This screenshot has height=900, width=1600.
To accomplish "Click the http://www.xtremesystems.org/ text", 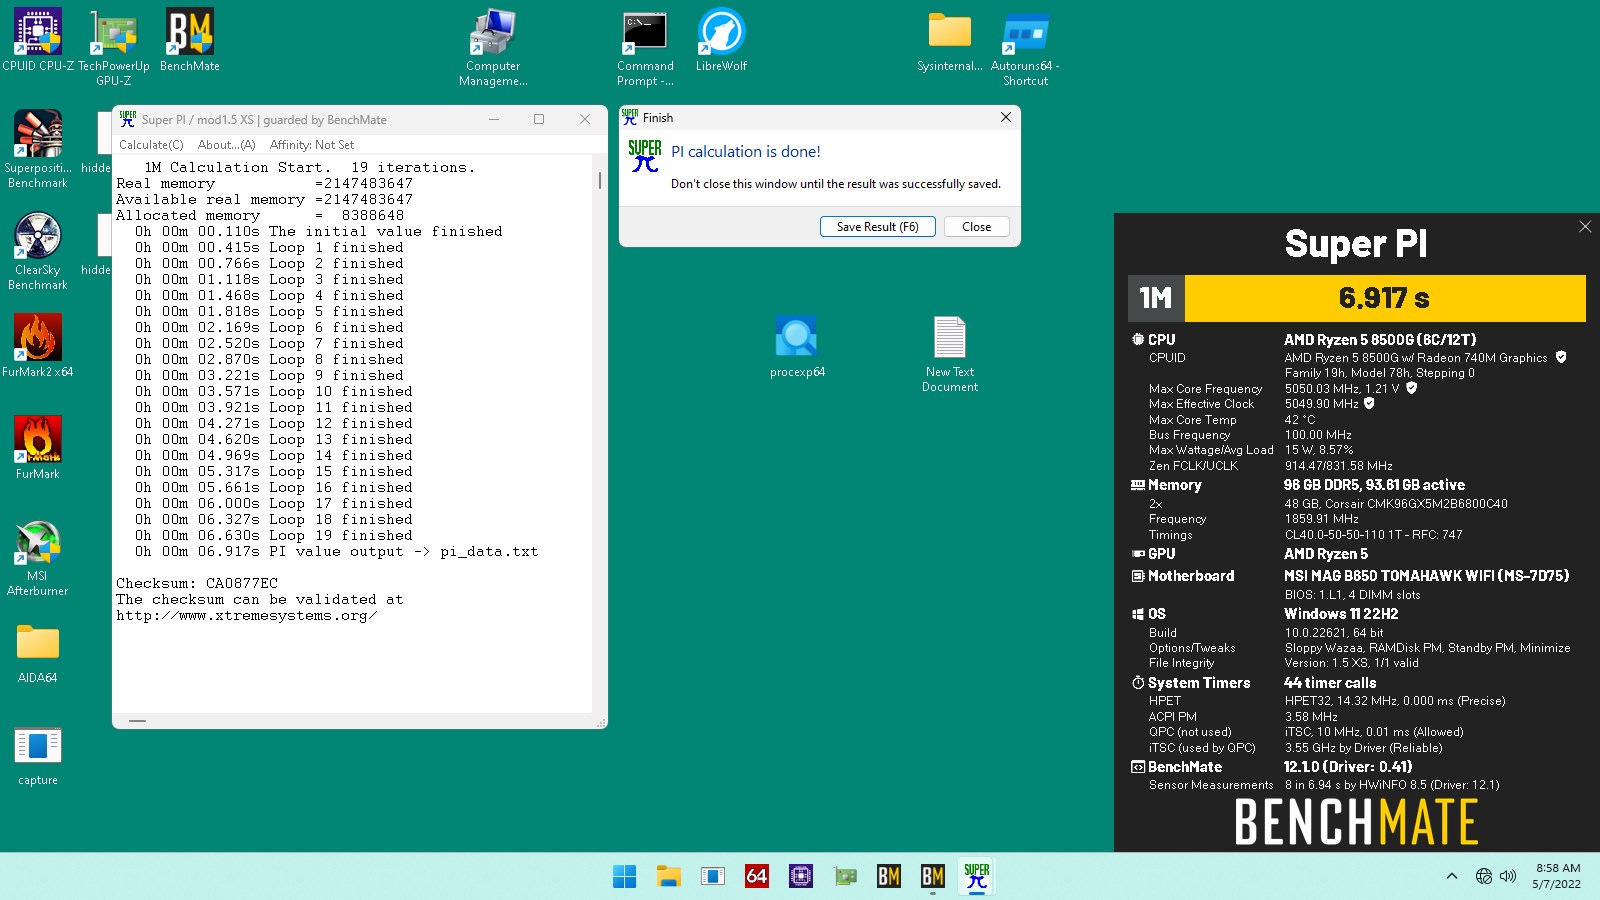I will click(246, 615).
